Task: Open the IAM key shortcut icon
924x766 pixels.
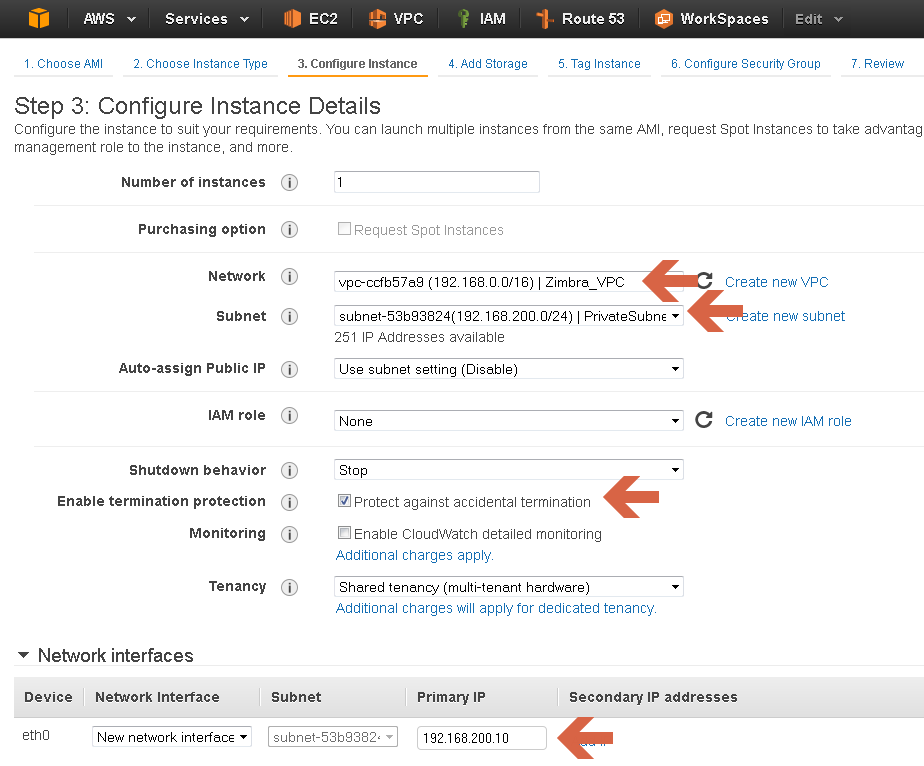Action: (x=464, y=19)
